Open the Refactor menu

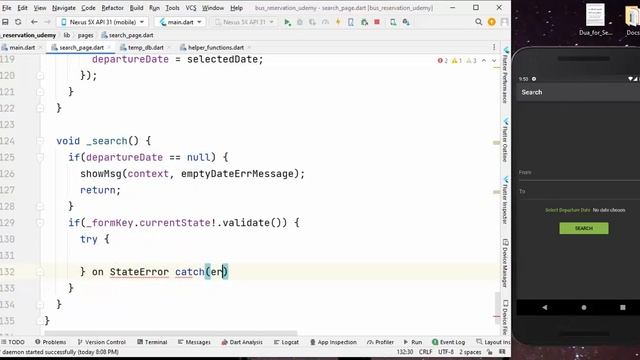click(x=112, y=8)
